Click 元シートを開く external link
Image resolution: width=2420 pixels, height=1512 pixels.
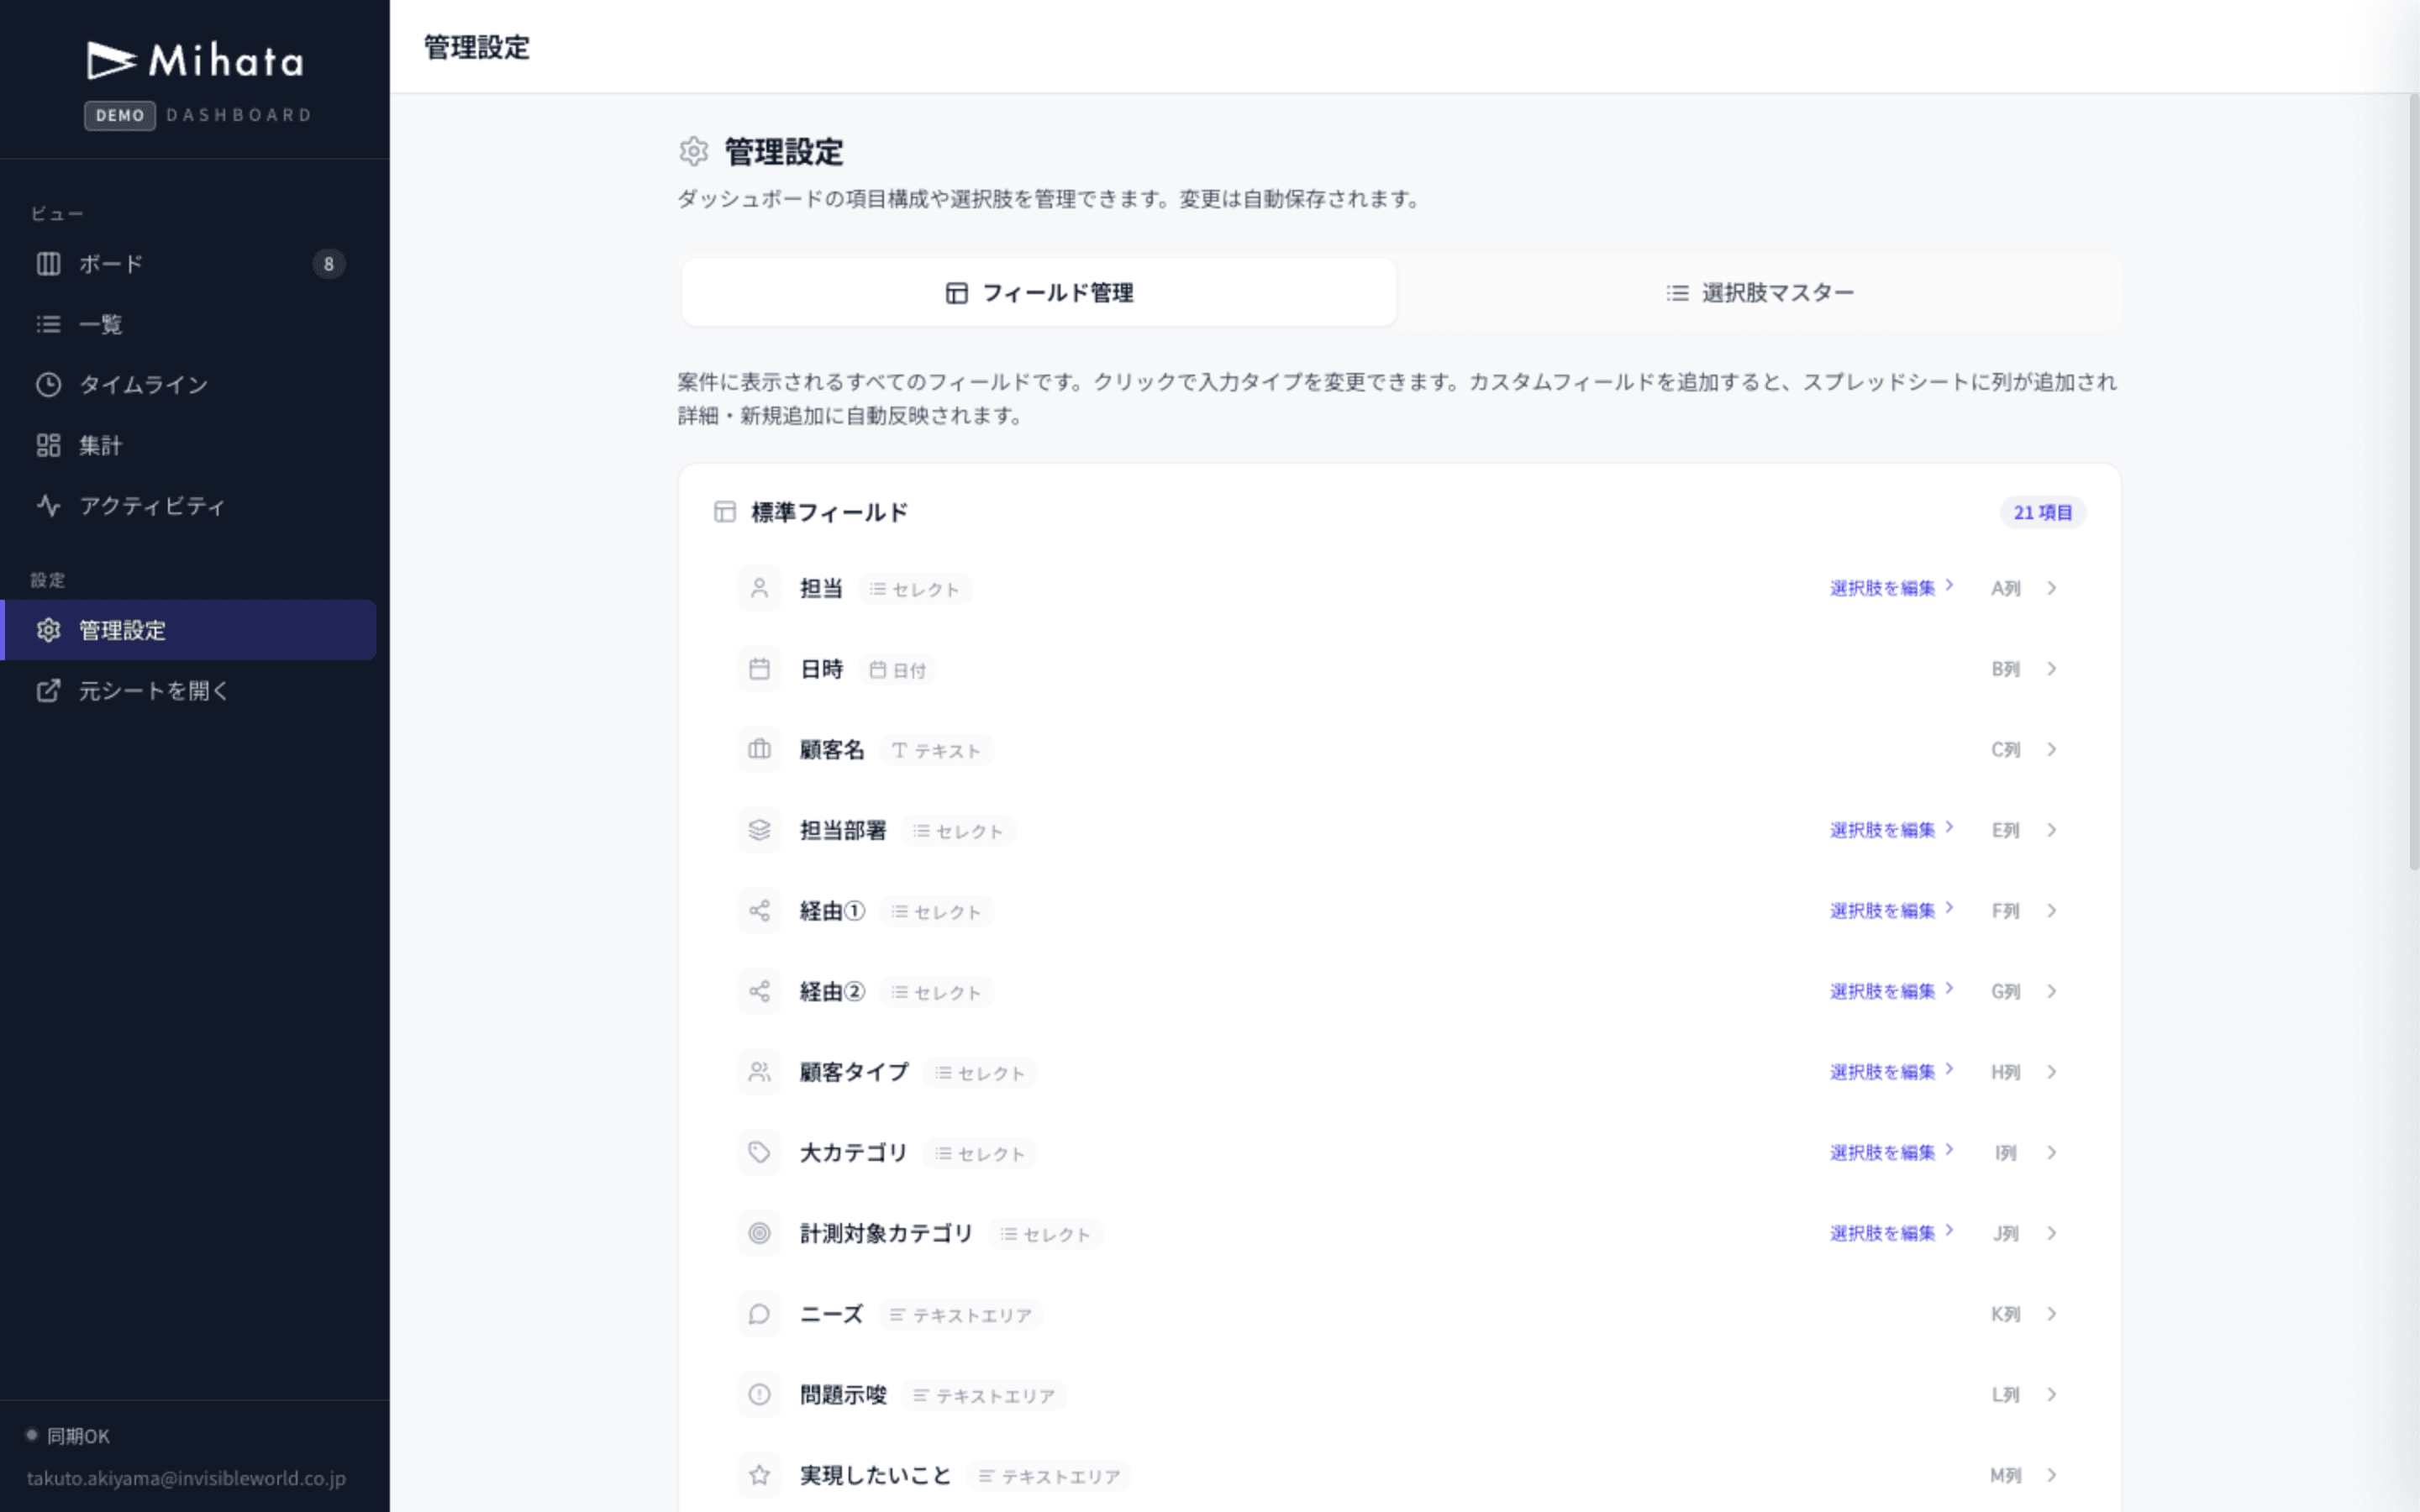(x=190, y=691)
